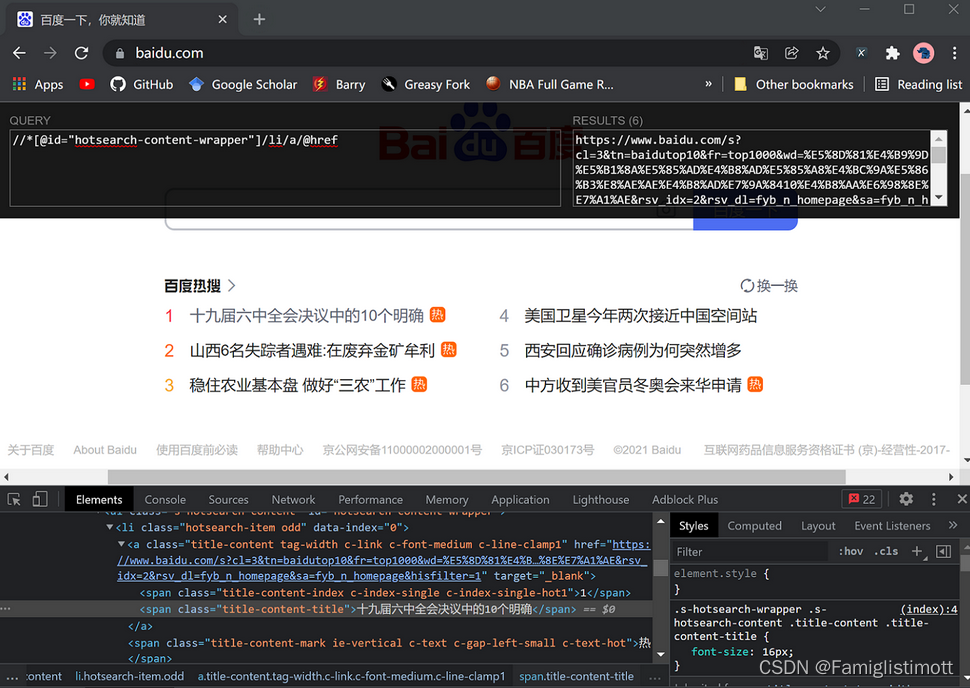
Task: Switch to the Console tab in DevTools
Action: pos(165,499)
